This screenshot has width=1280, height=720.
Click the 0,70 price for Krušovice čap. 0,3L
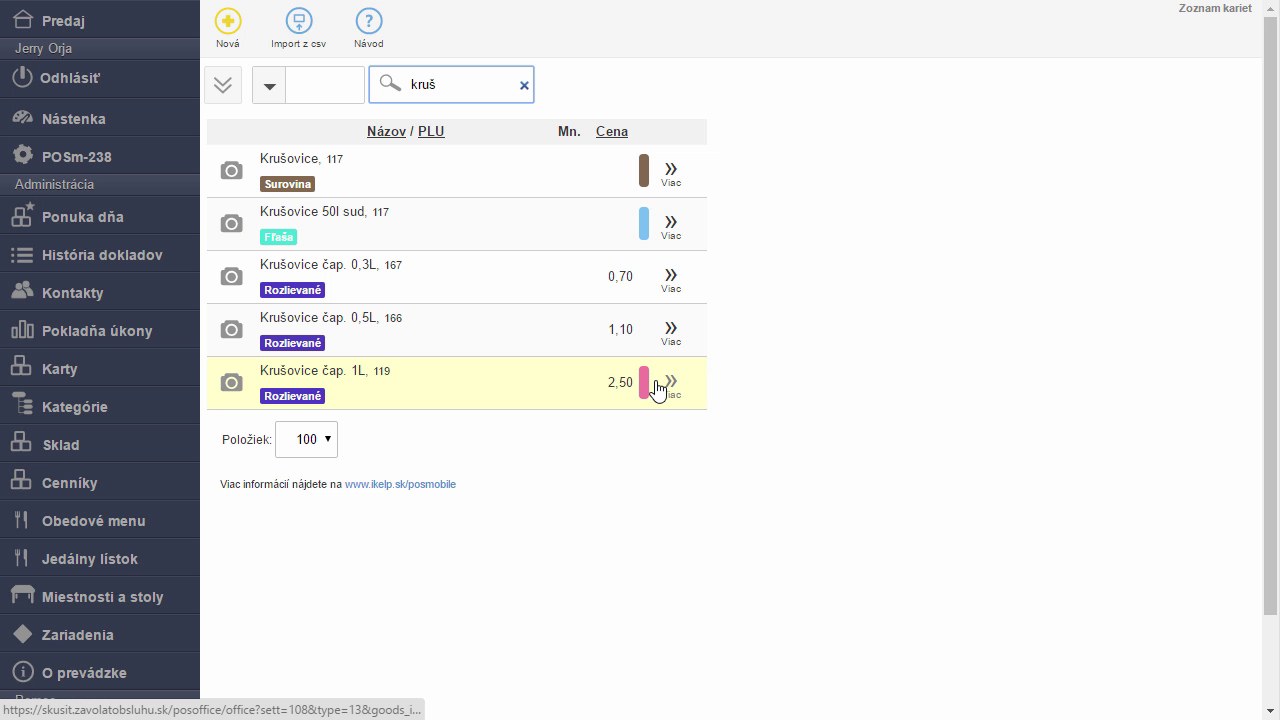pyautogui.click(x=620, y=277)
